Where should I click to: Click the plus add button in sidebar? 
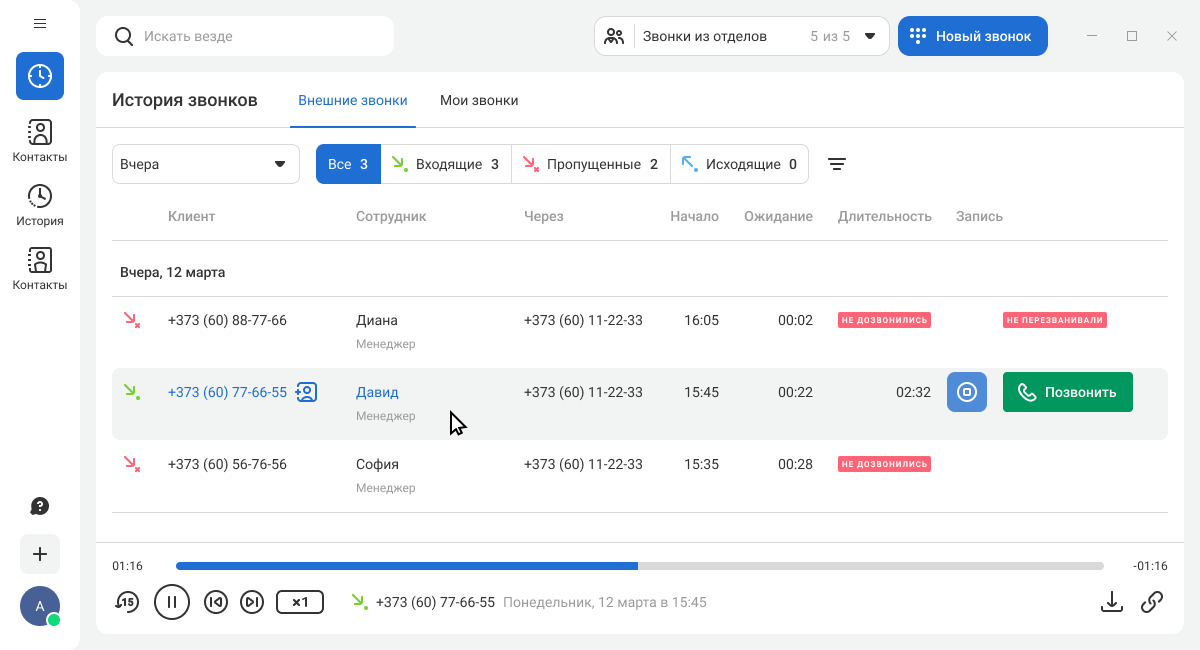[x=40, y=554]
